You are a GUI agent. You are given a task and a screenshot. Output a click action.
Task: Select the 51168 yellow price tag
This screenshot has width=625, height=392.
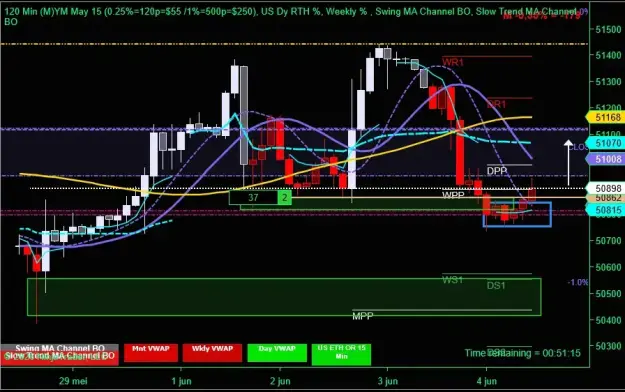(606, 117)
